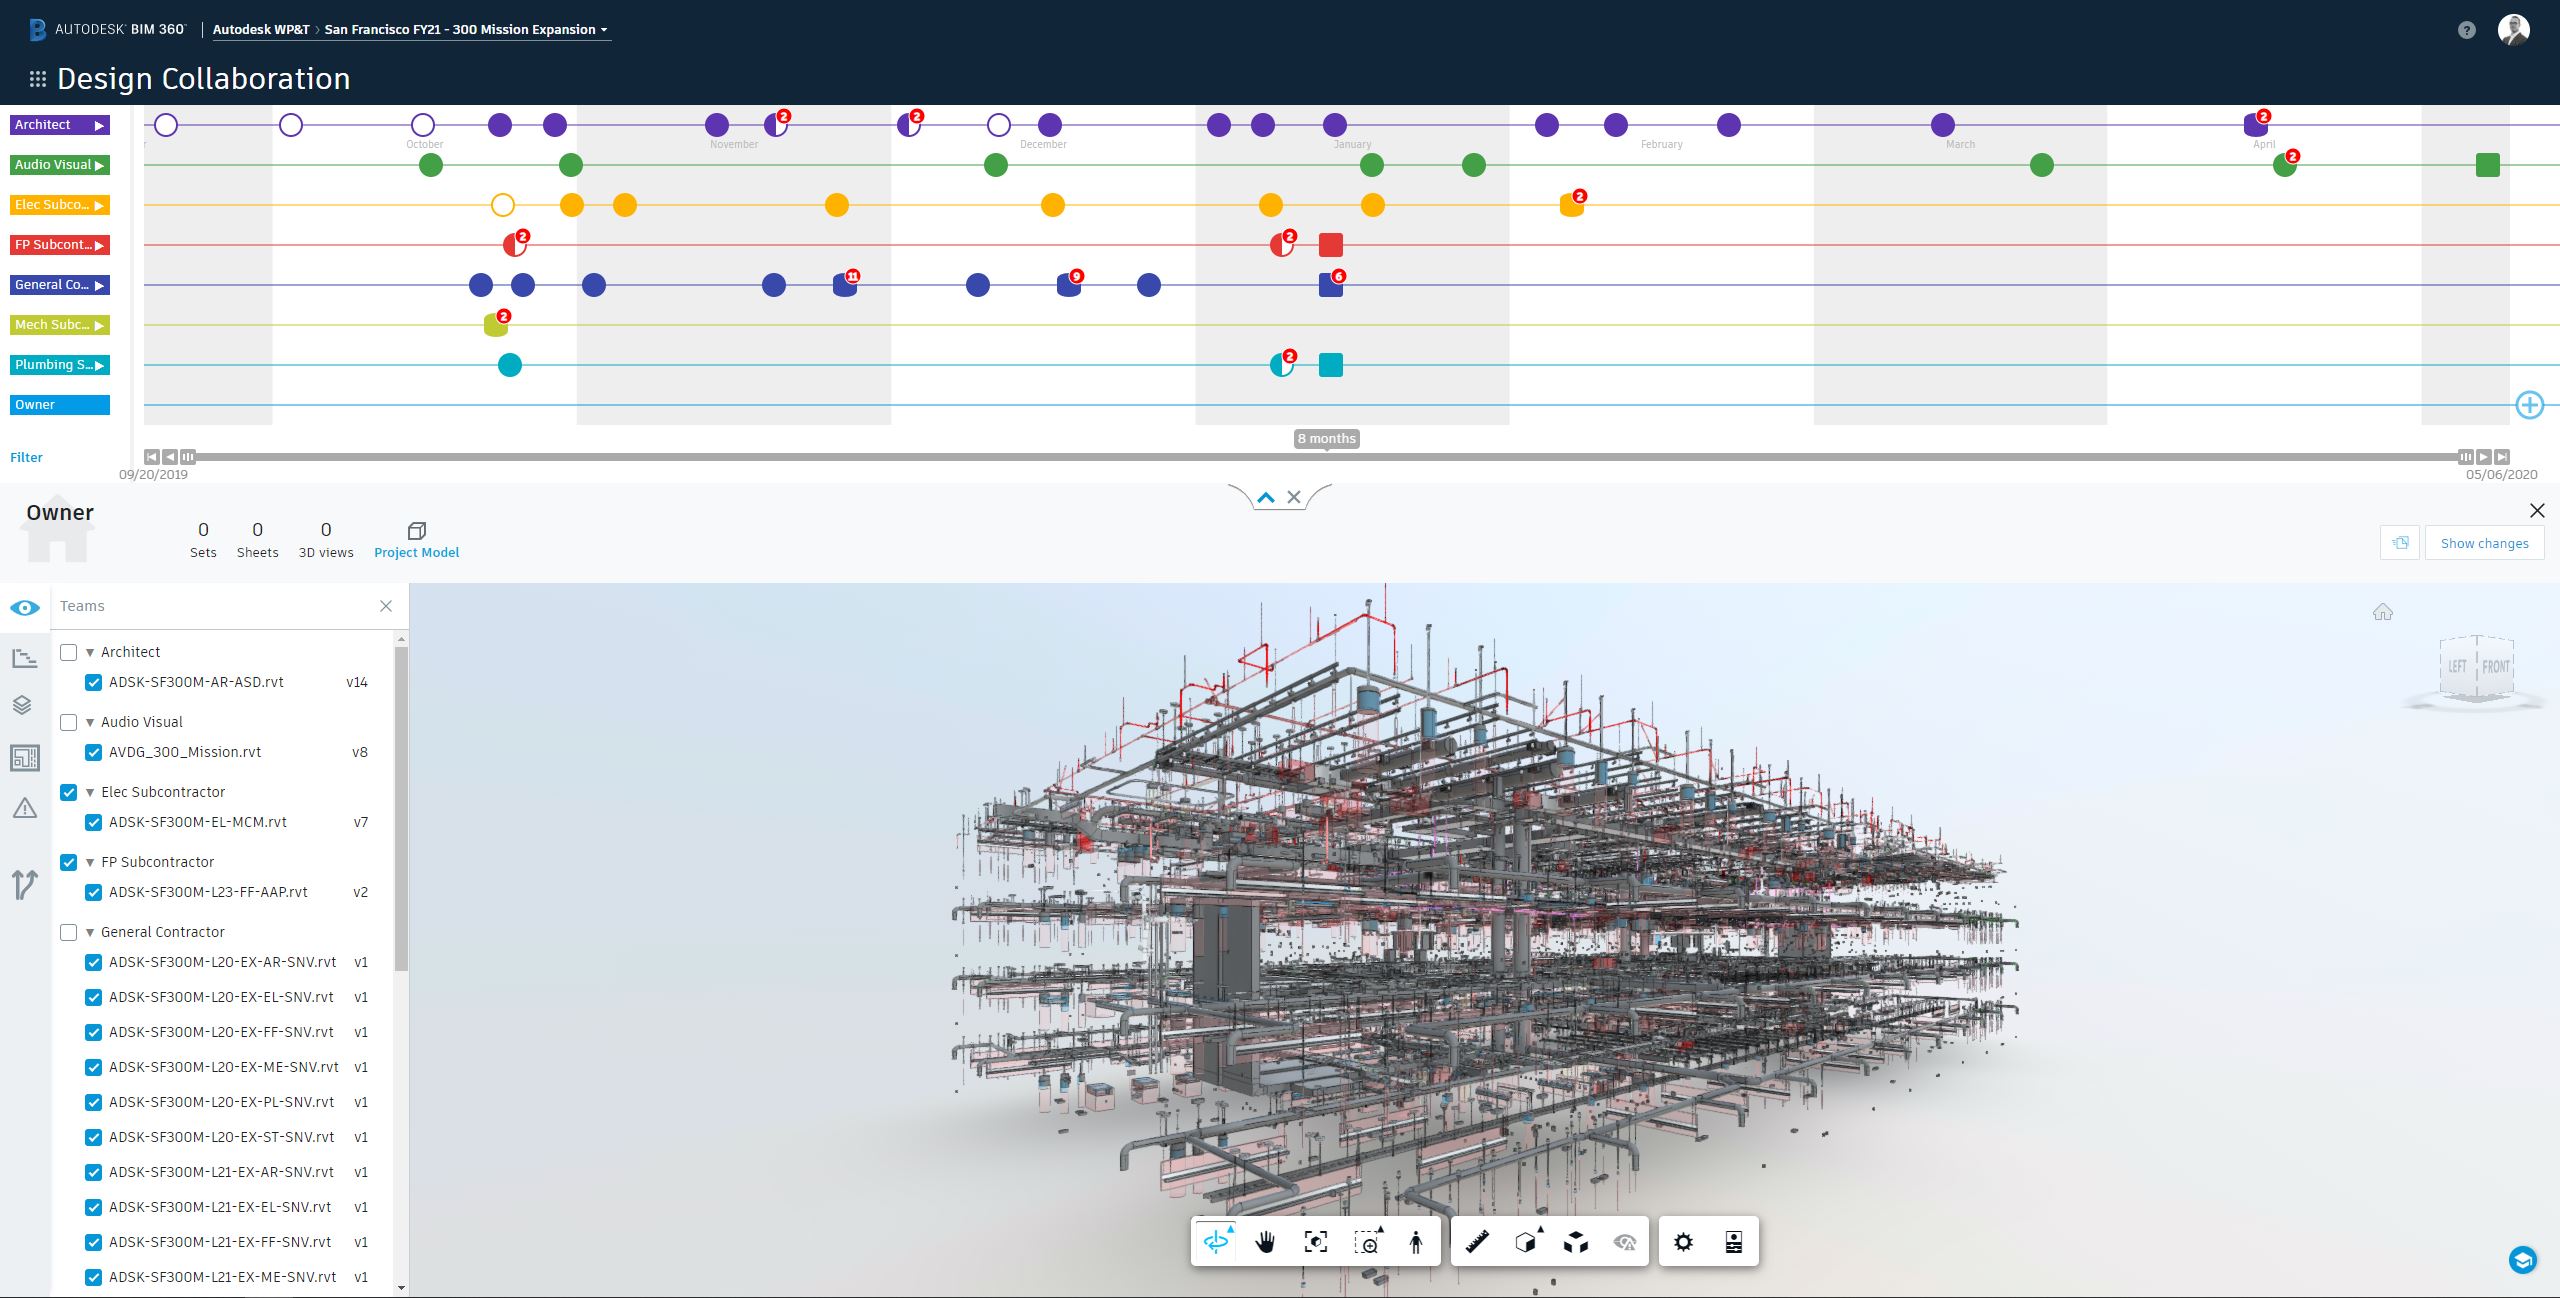2560x1298 pixels.
Task: Collapse timeline with the up chevron
Action: [x=1266, y=497]
